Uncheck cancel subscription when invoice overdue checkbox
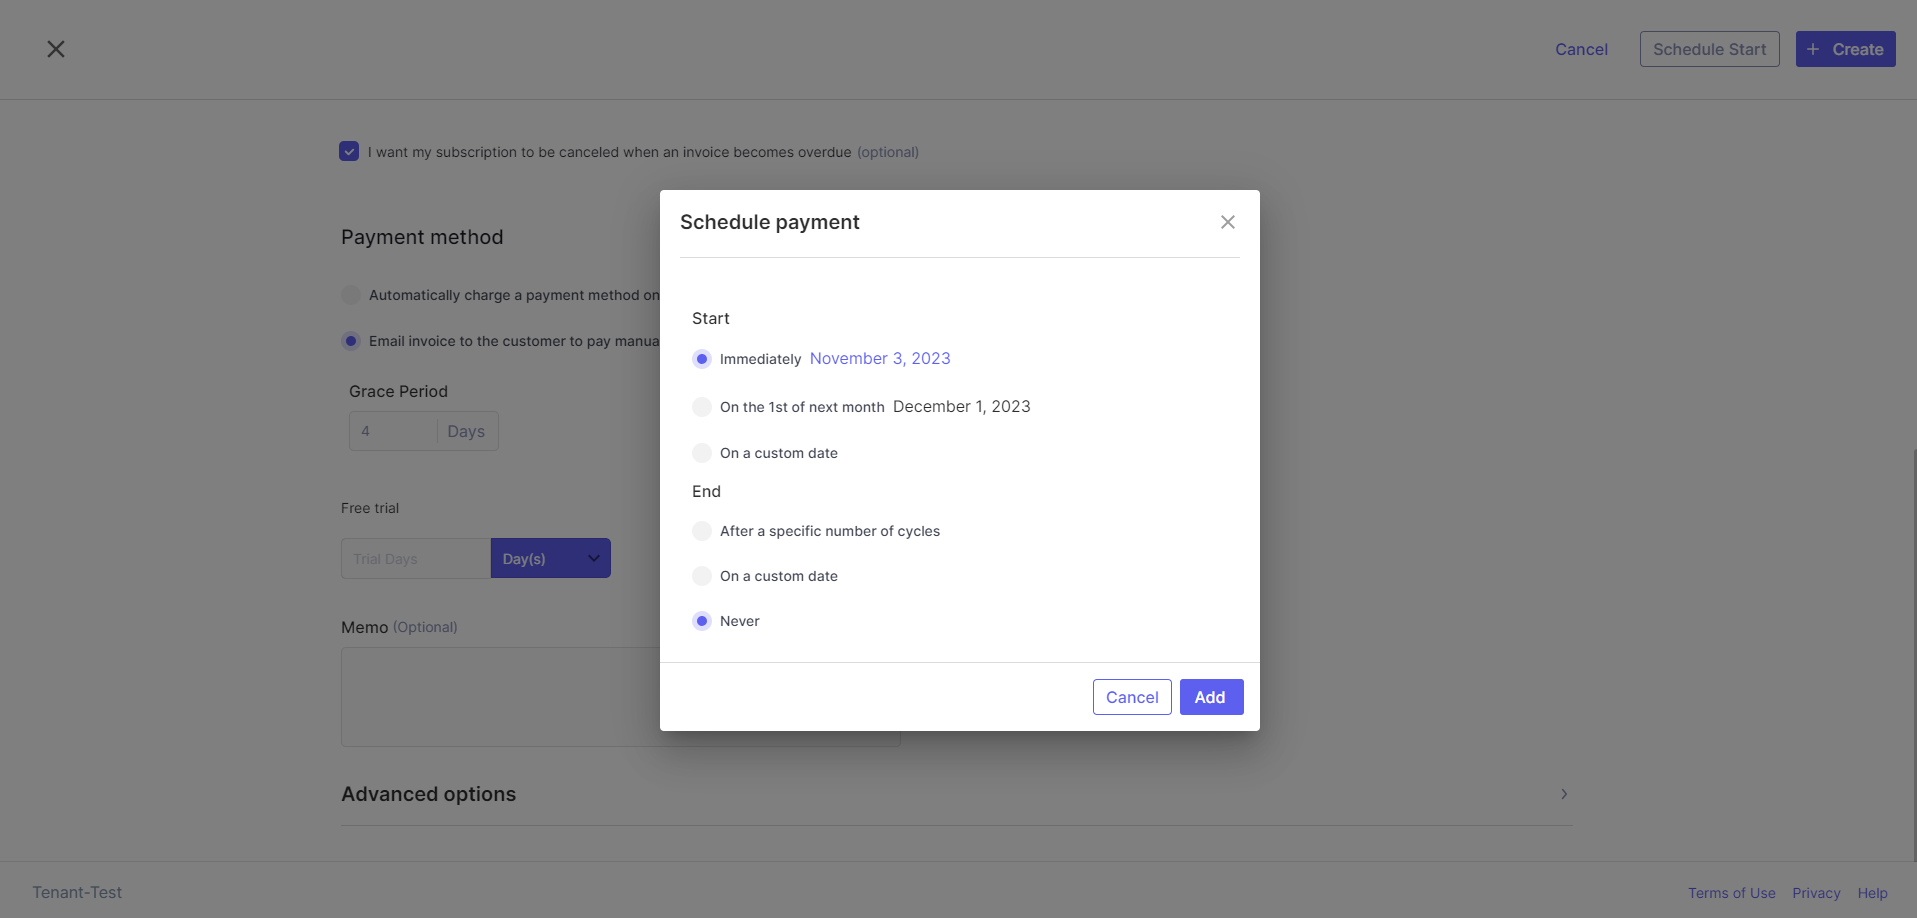The image size is (1917, 918). point(349,151)
